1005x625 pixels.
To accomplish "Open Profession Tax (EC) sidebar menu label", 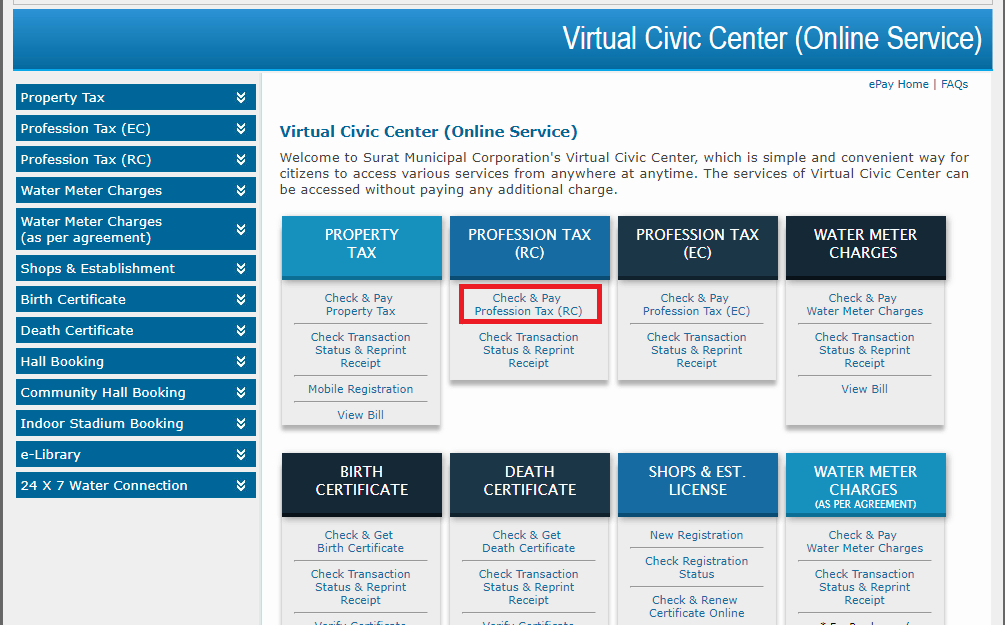I will coord(85,128).
